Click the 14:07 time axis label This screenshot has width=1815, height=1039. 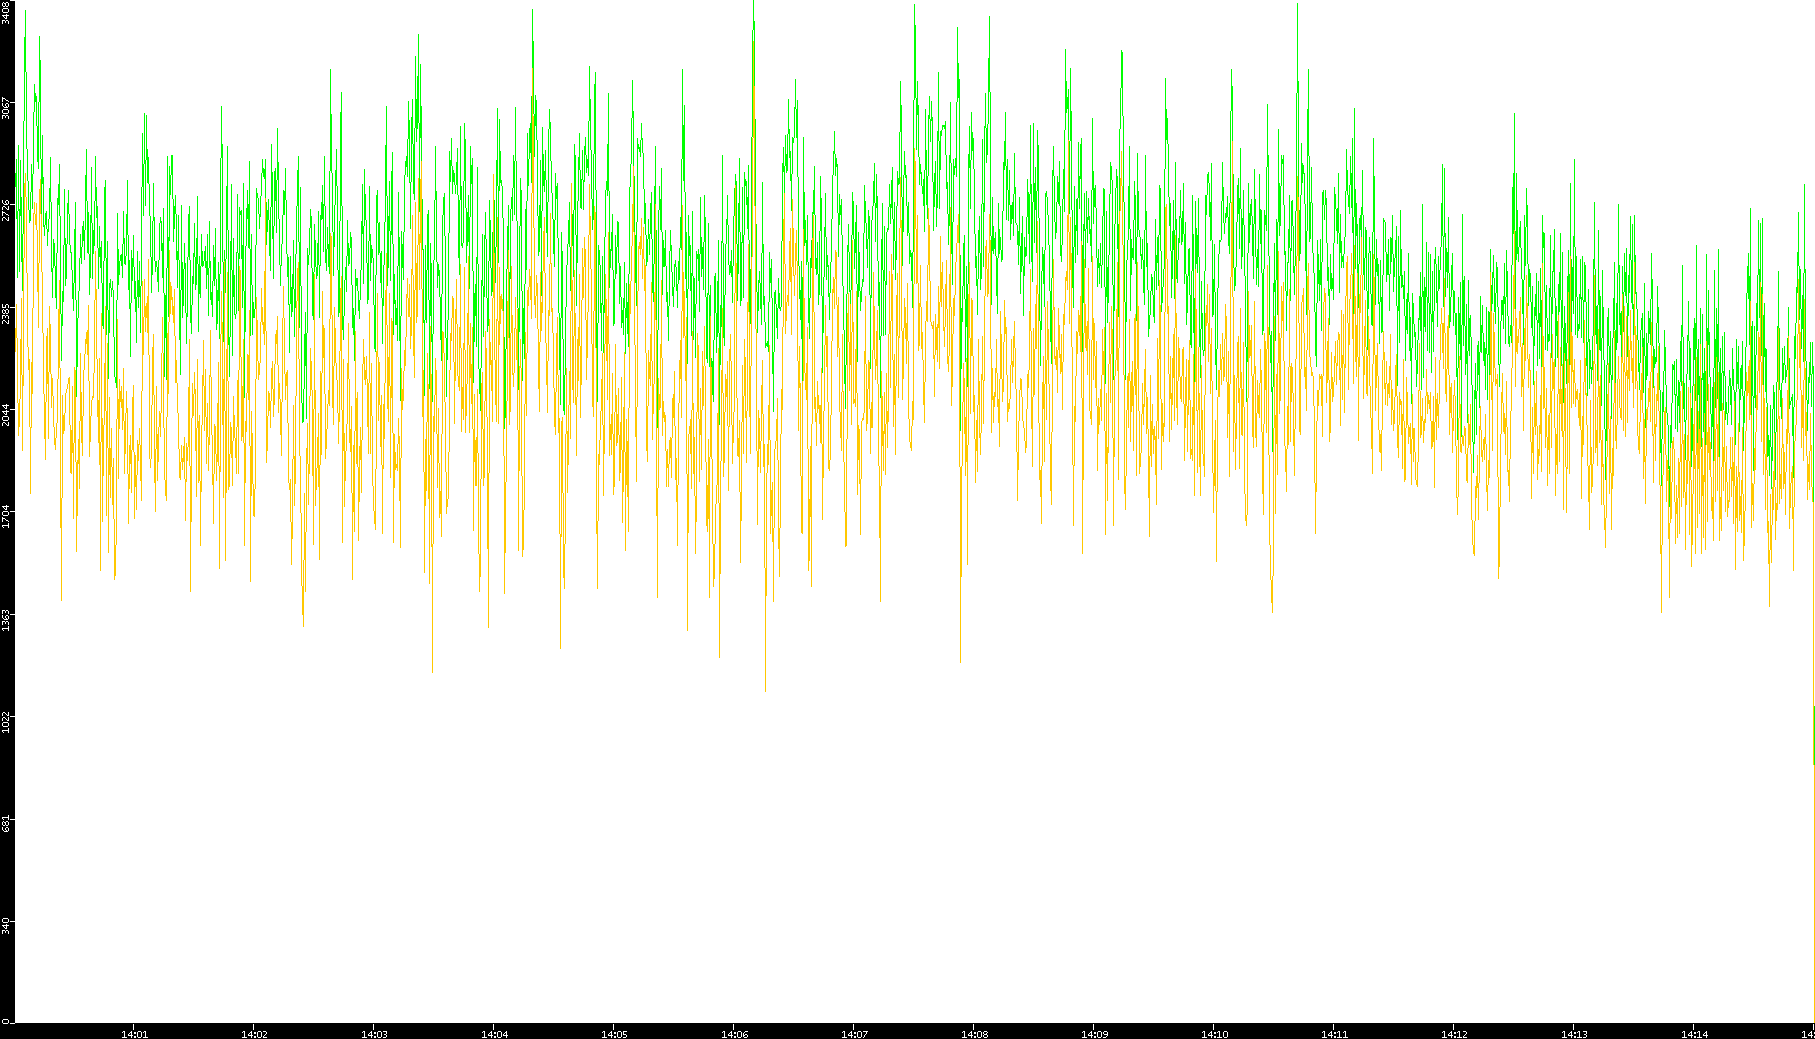854,1033
